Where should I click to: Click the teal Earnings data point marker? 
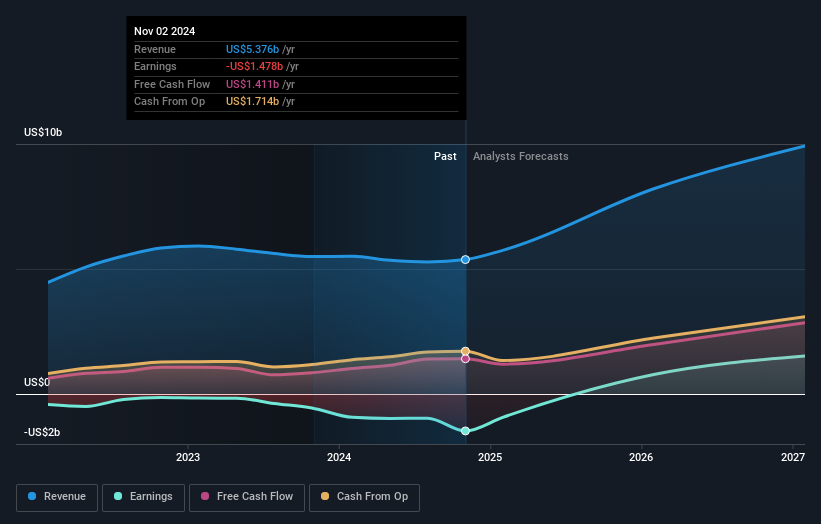(465, 431)
